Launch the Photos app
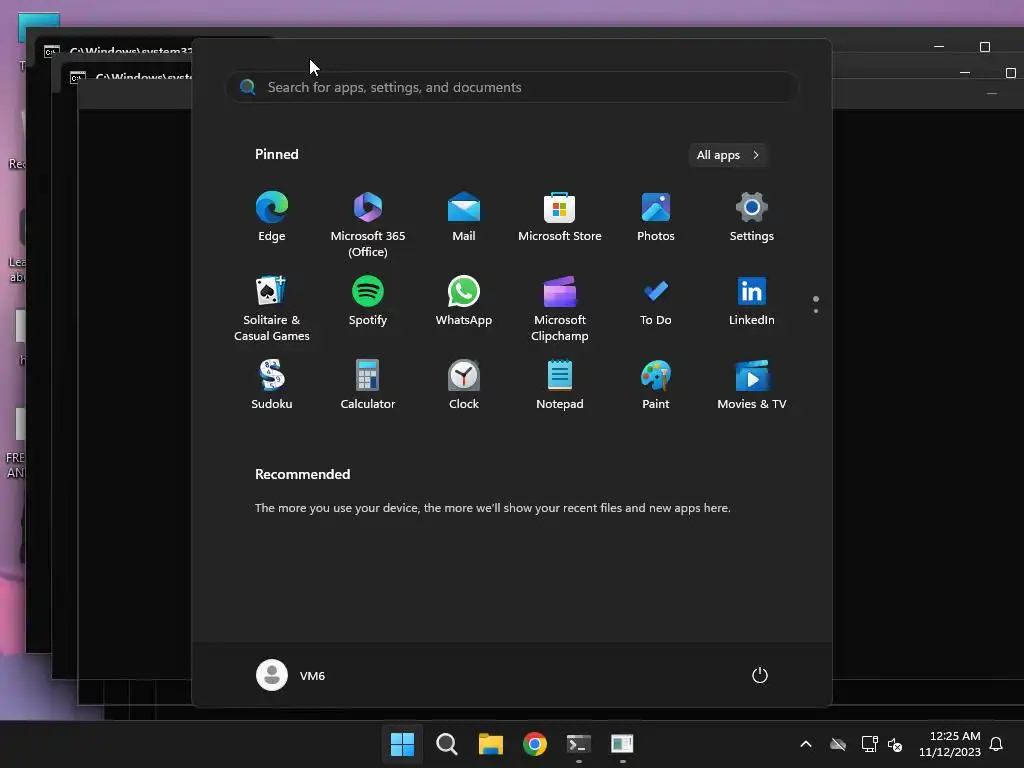1024x768 pixels. point(656,217)
